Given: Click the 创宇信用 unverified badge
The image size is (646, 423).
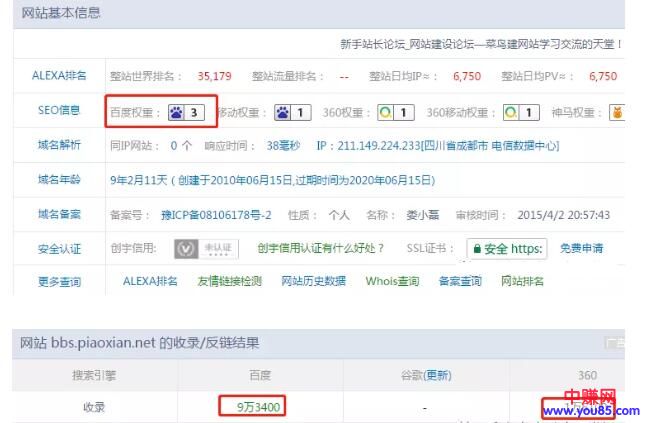Looking at the screenshot, I should click(207, 248).
